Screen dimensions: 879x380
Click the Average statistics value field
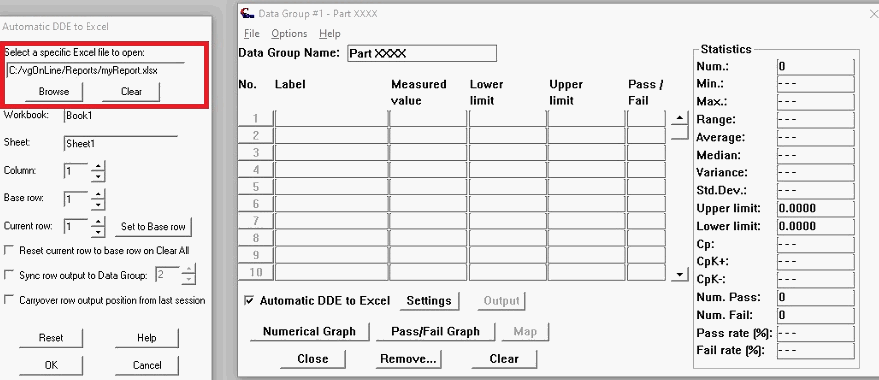pos(816,137)
